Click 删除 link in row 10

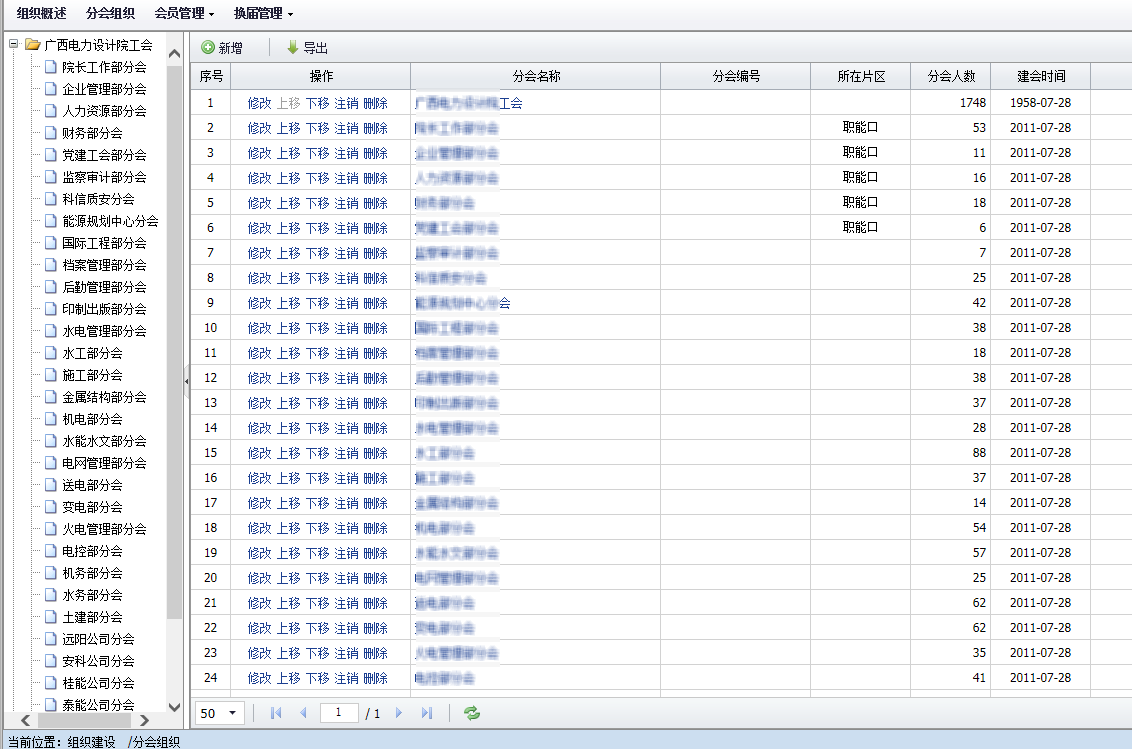pyautogui.click(x=375, y=328)
